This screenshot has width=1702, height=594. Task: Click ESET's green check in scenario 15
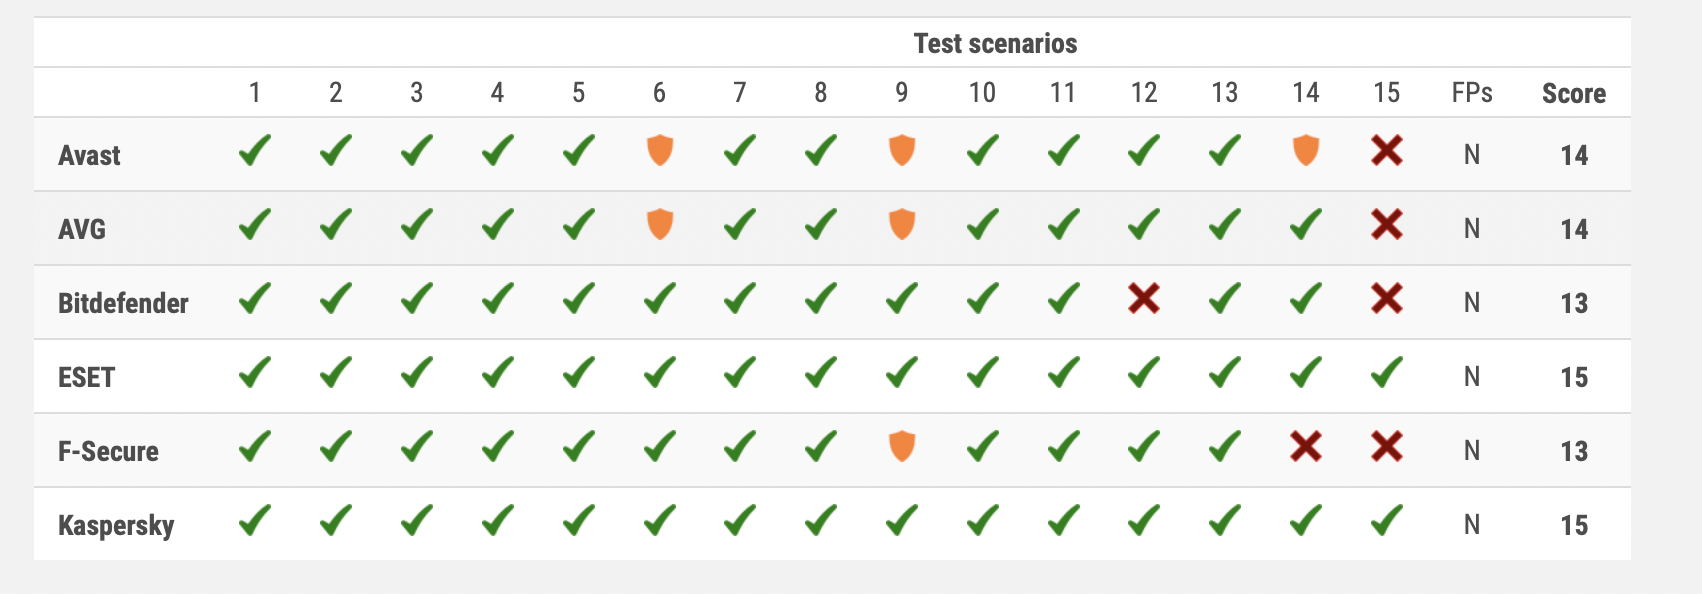click(x=1386, y=373)
